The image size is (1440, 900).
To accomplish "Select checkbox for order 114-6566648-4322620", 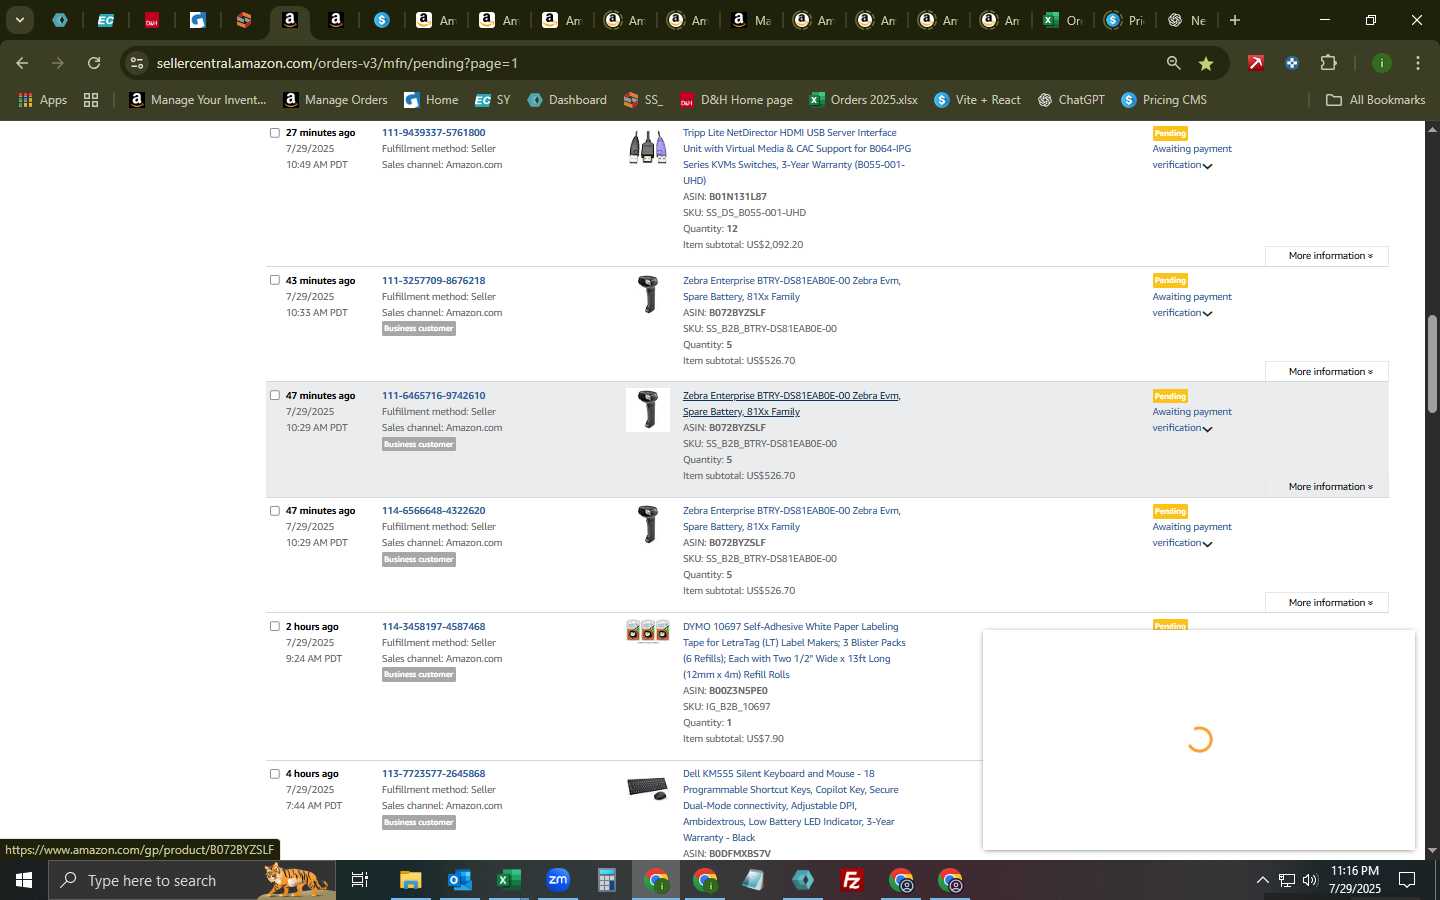I will [275, 510].
